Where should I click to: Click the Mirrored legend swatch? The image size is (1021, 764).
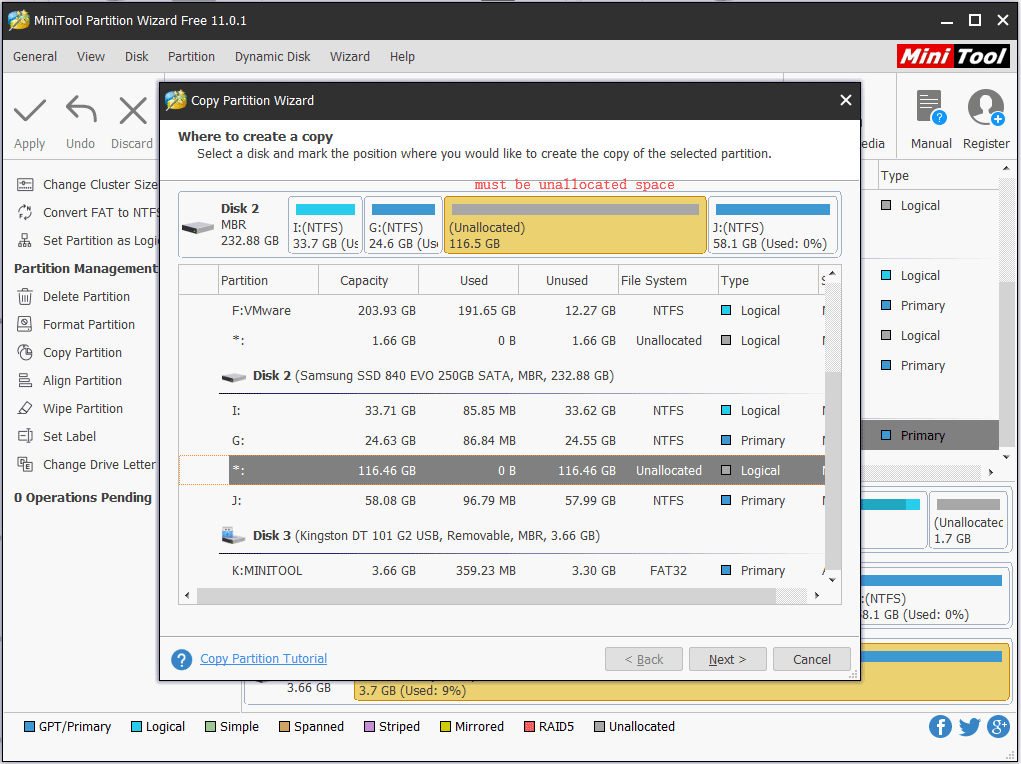[445, 727]
